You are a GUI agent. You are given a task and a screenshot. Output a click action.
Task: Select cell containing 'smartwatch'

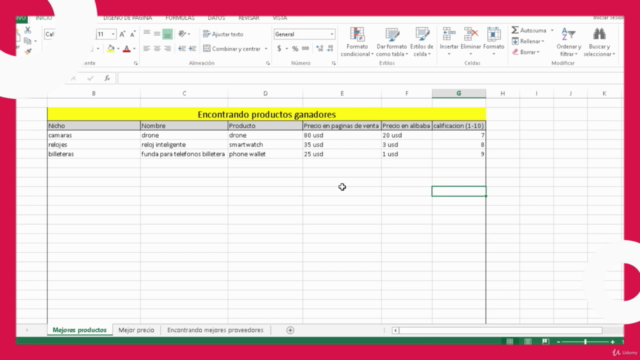point(265,144)
